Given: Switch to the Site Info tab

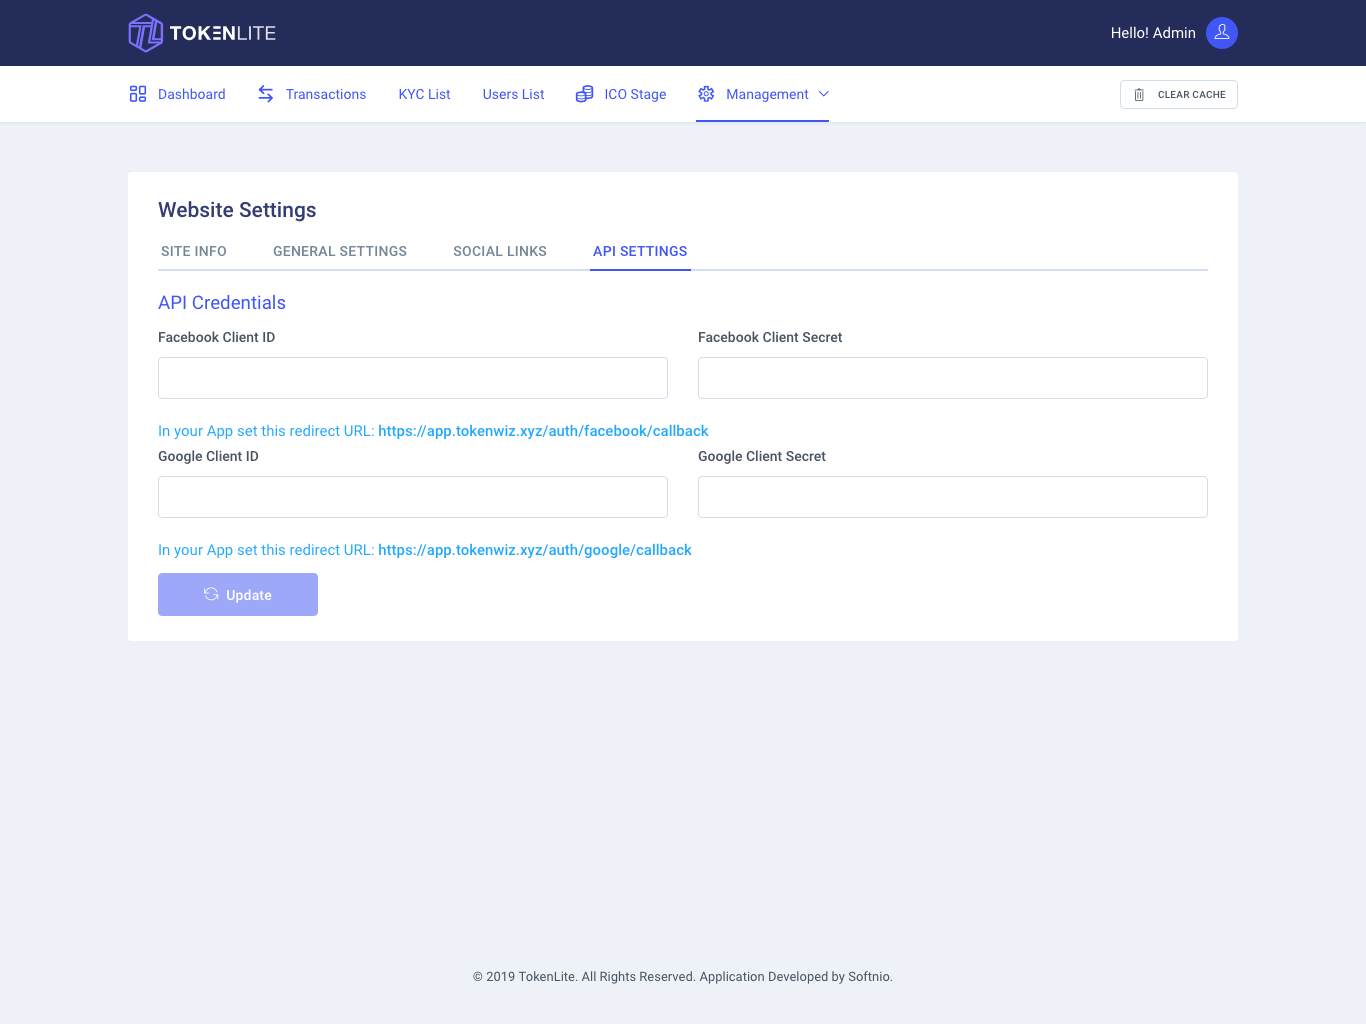Looking at the screenshot, I should [193, 251].
